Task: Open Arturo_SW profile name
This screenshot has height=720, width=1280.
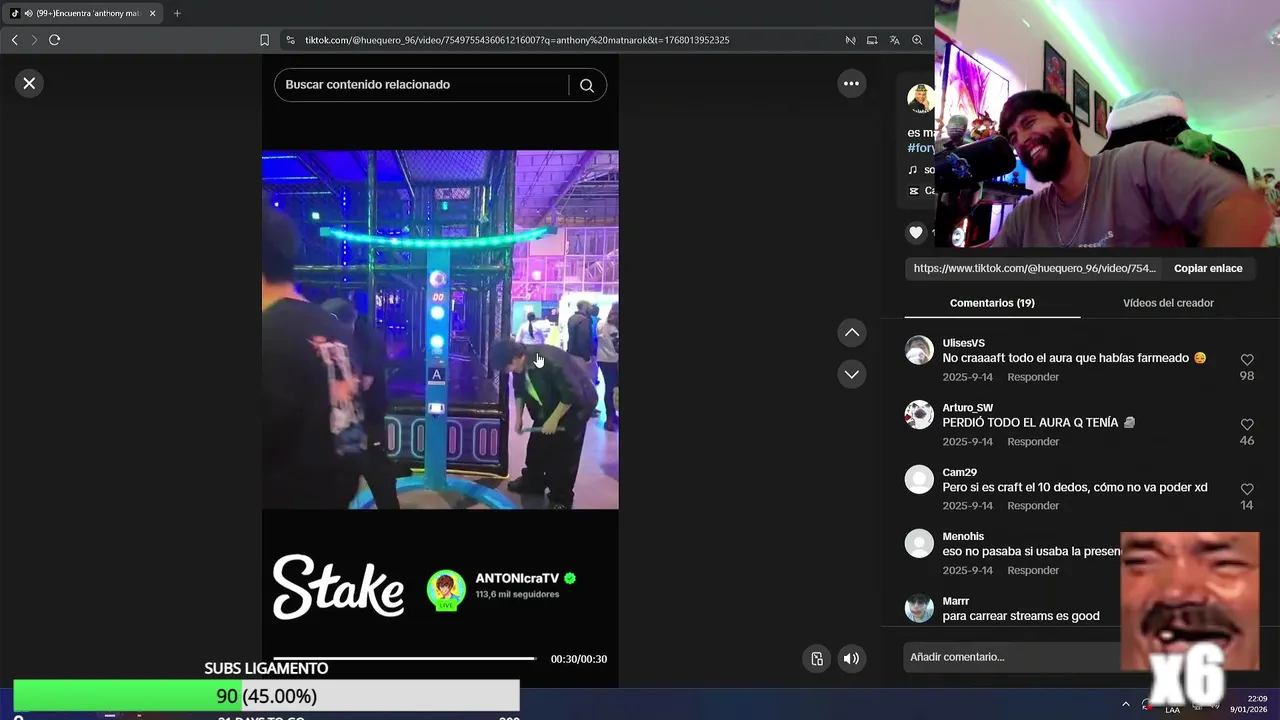Action: click(x=967, y=408)
